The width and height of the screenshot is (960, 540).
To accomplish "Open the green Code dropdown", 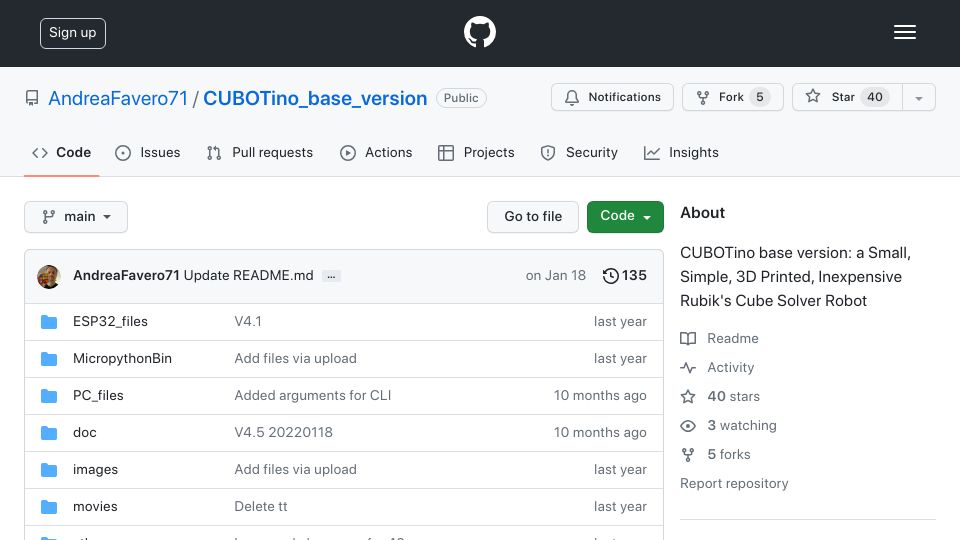I will click(625, 217).
